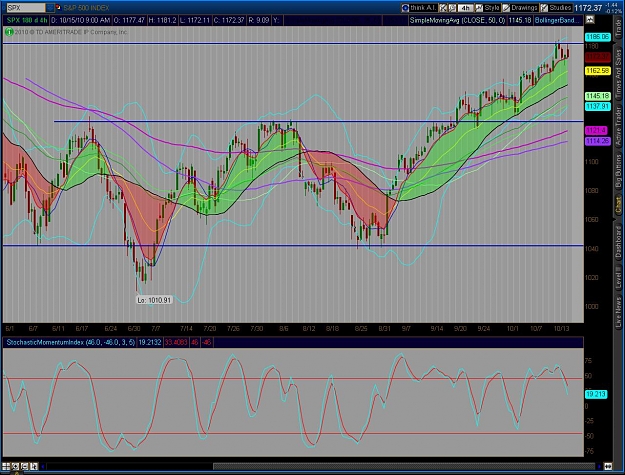The width and height of the screenshot is (625, 475).
Task: Click the C: 1172.37 close value
Action: [228, 20]
